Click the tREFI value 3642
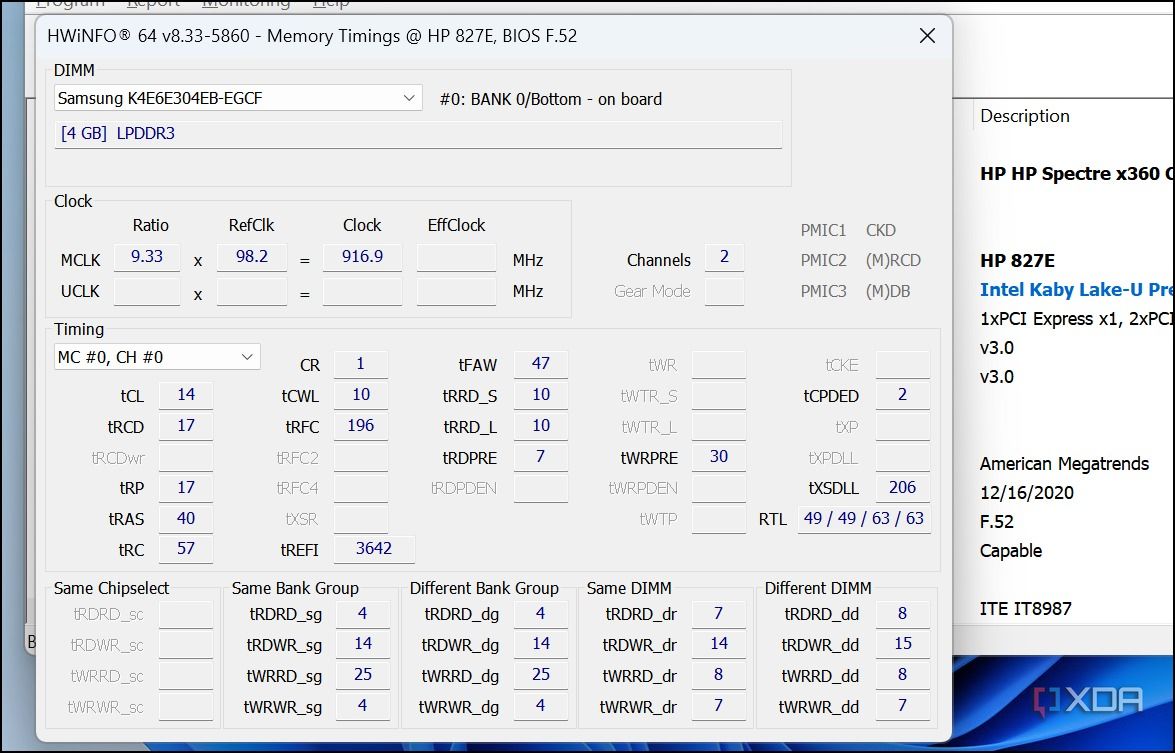Image resolution: width=1175 pixels, height=753 pixels. point(374,549)
